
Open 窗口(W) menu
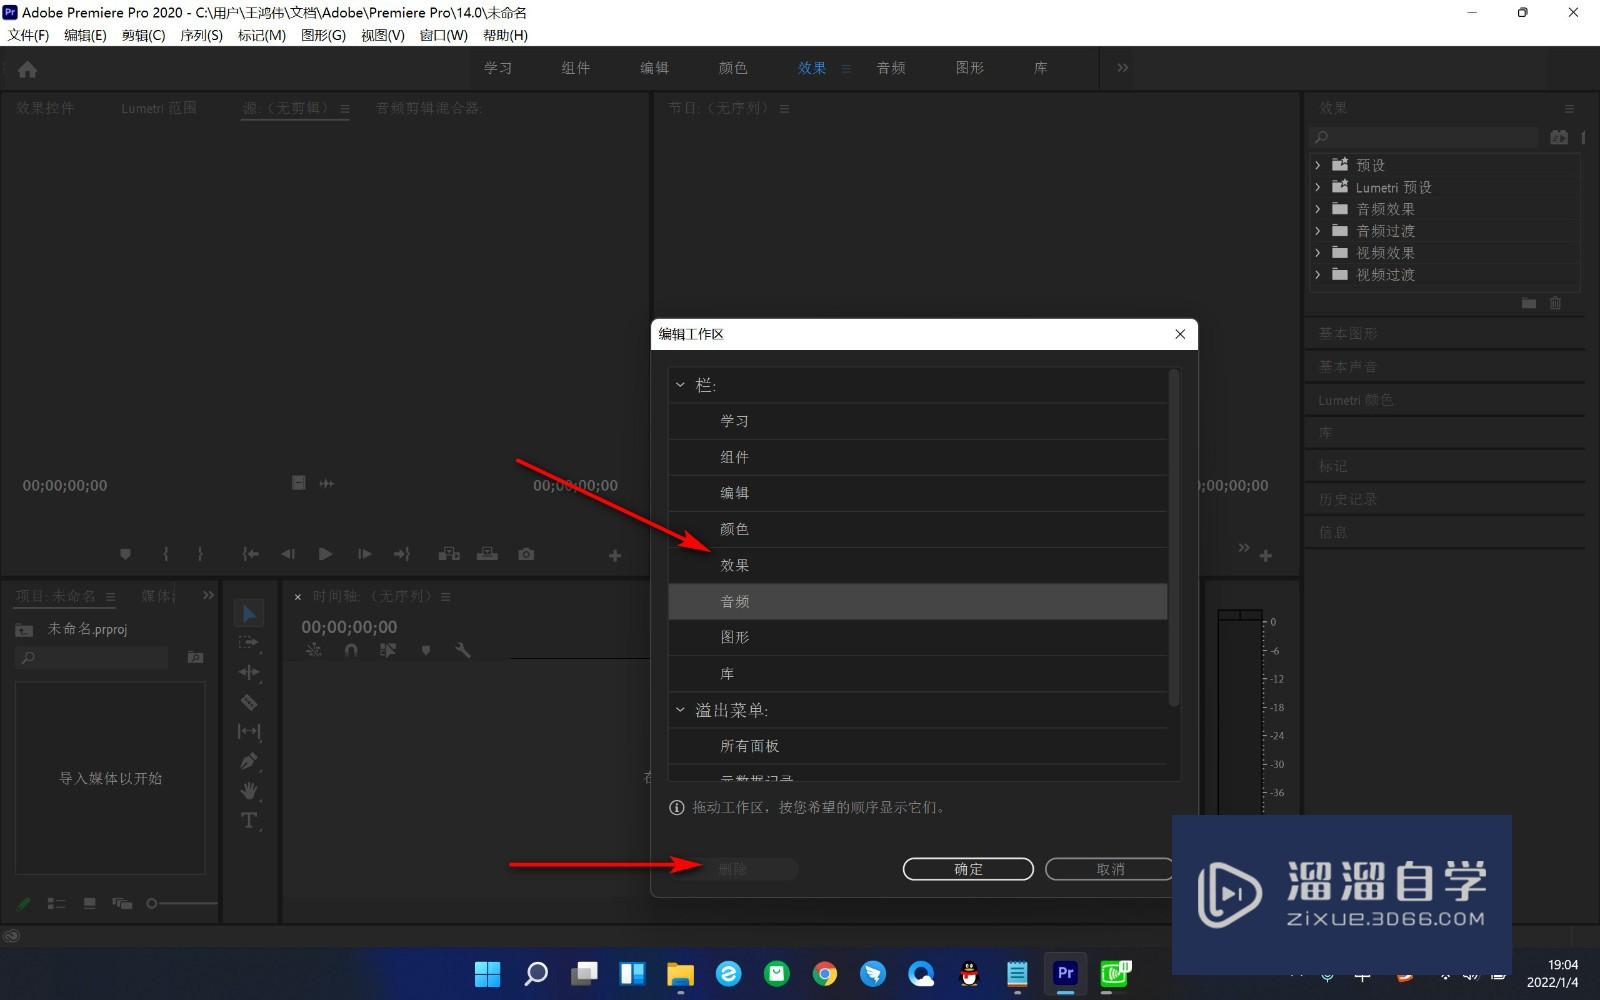click(x=443, y=35)
